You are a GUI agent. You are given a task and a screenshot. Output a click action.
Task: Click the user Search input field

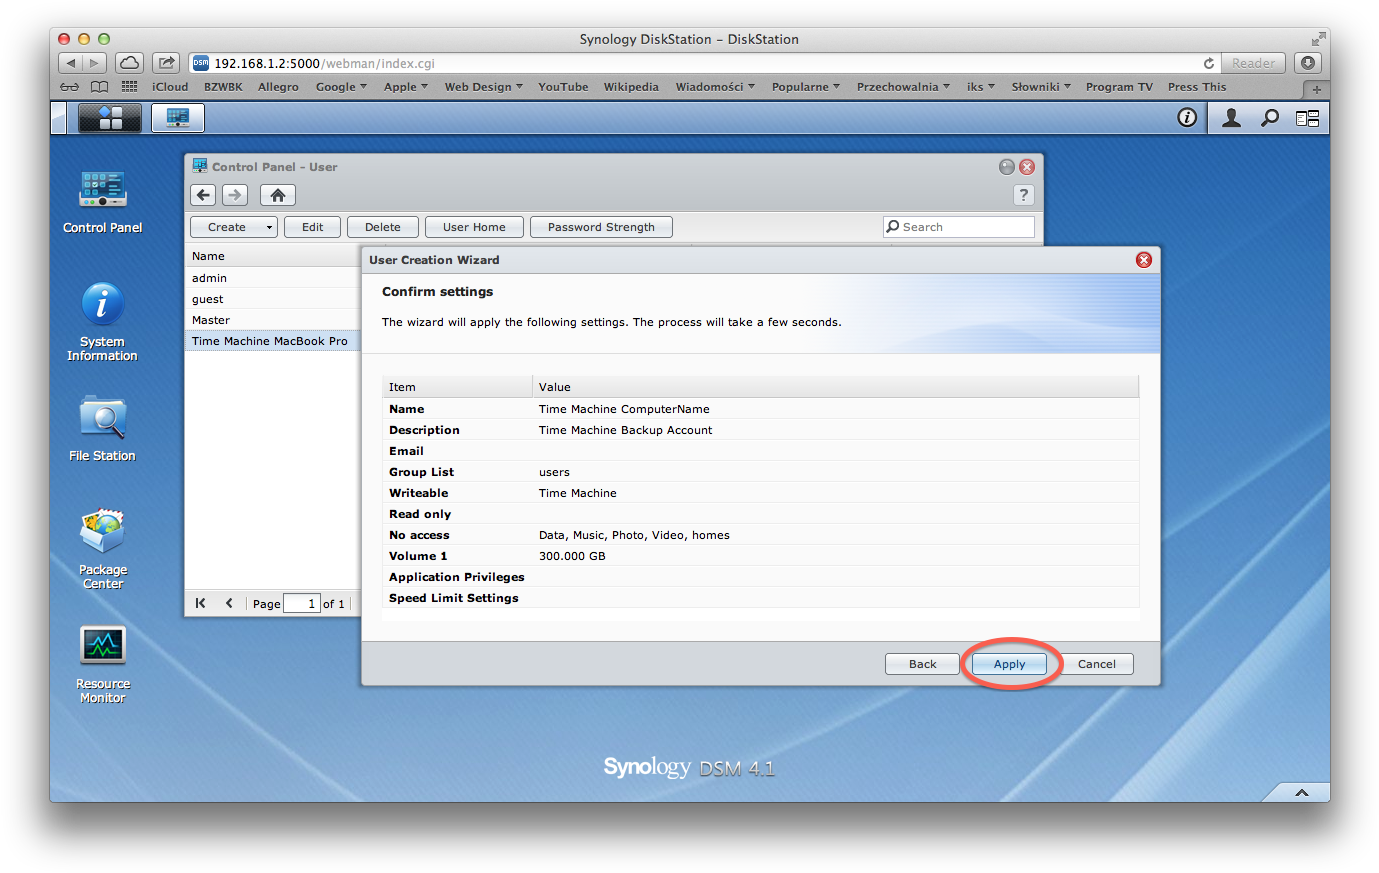(x=965, y=227)
